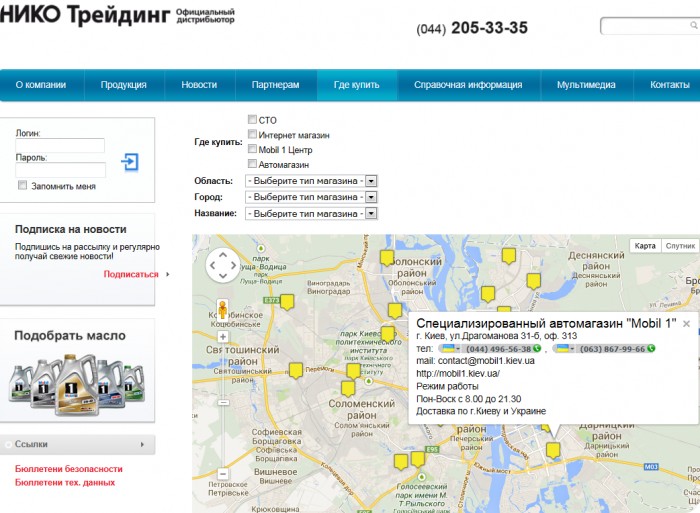
Task: Select the Где купить menu item
Action: point(357,85)
